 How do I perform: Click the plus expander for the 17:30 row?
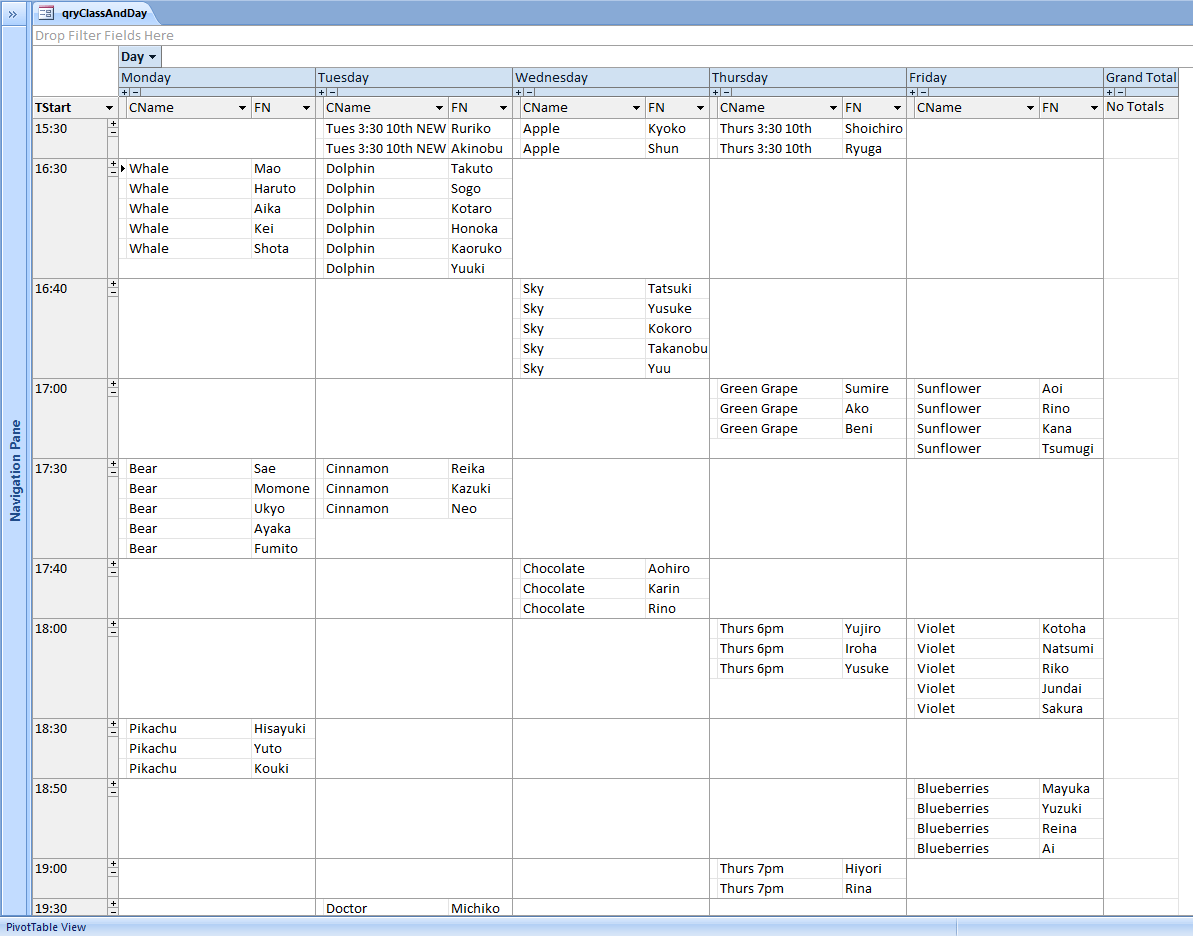pyautogui.click(x=113, y=463)
